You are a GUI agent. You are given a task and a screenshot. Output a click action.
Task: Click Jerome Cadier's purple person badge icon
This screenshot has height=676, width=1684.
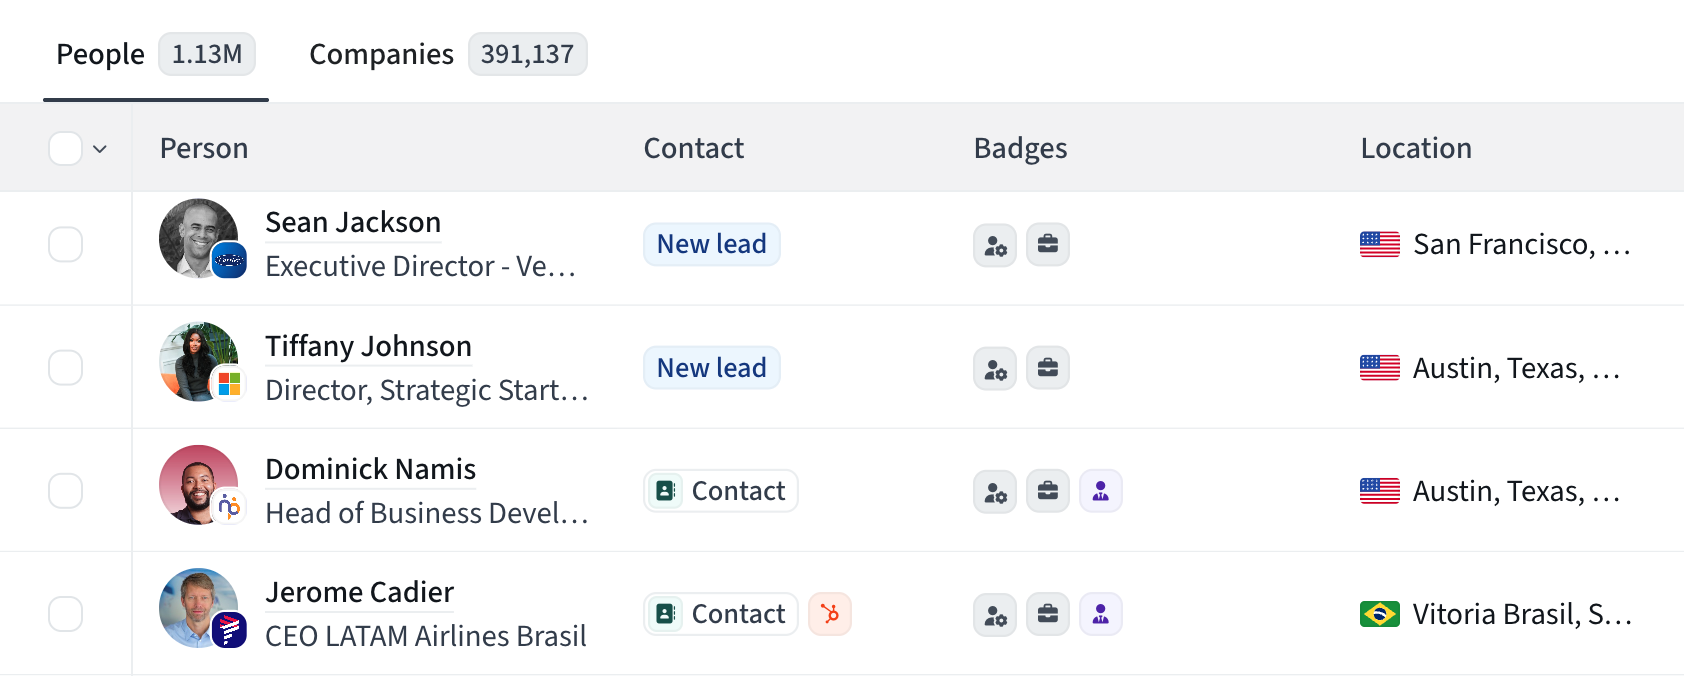(x=1101, y=614)
